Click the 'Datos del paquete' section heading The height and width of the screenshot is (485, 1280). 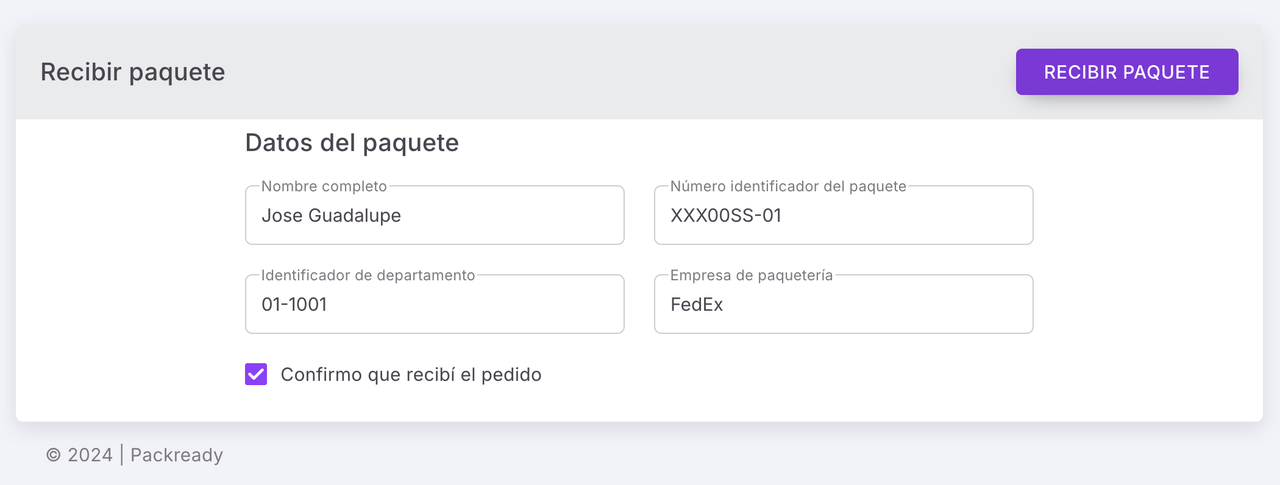pyautogui.click(x=352, y=143)
